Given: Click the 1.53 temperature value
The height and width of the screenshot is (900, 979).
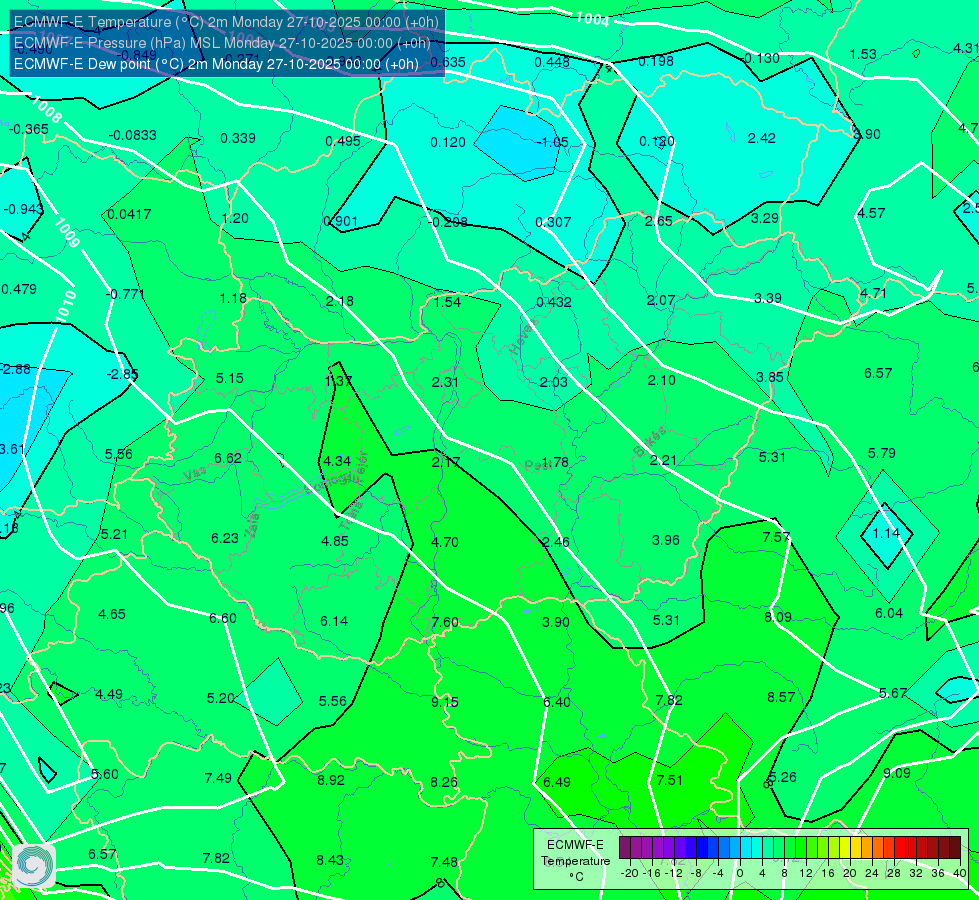Looking at the screenshot, I should click(x=863, y=54).
